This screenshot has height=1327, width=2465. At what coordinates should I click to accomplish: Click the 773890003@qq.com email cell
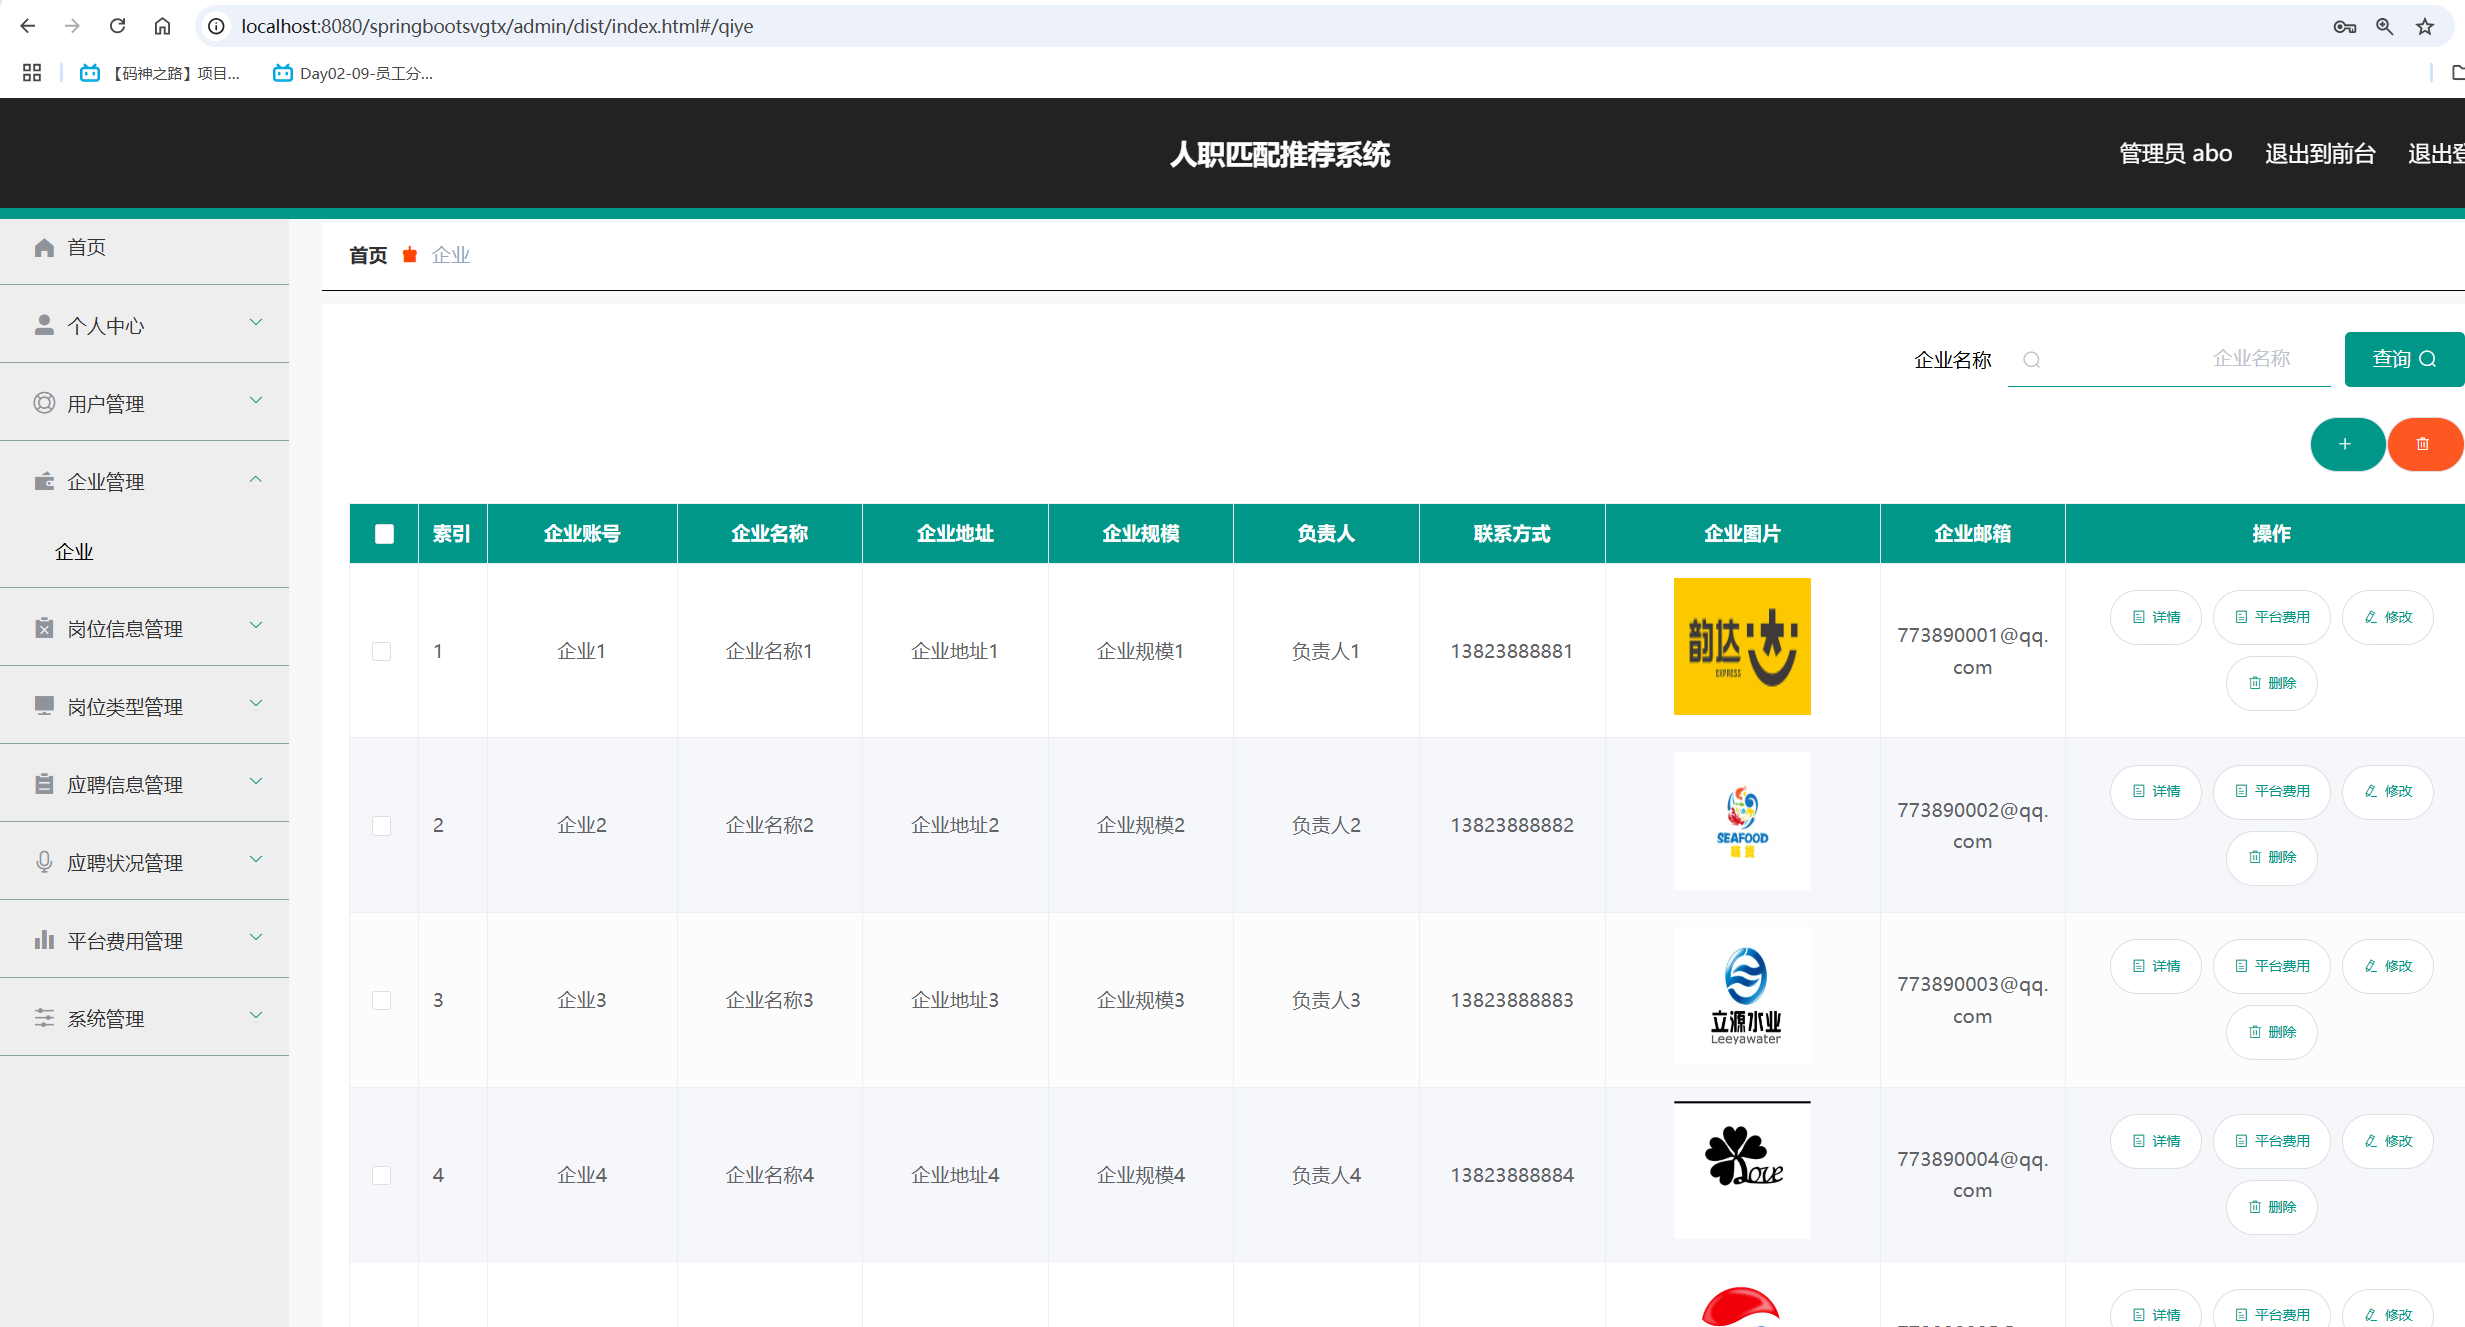(1973, 1000)
